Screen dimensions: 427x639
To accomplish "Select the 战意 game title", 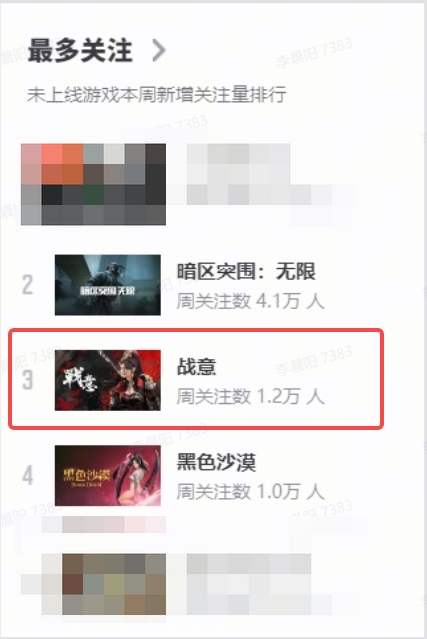I will click(x=196, y=366).
